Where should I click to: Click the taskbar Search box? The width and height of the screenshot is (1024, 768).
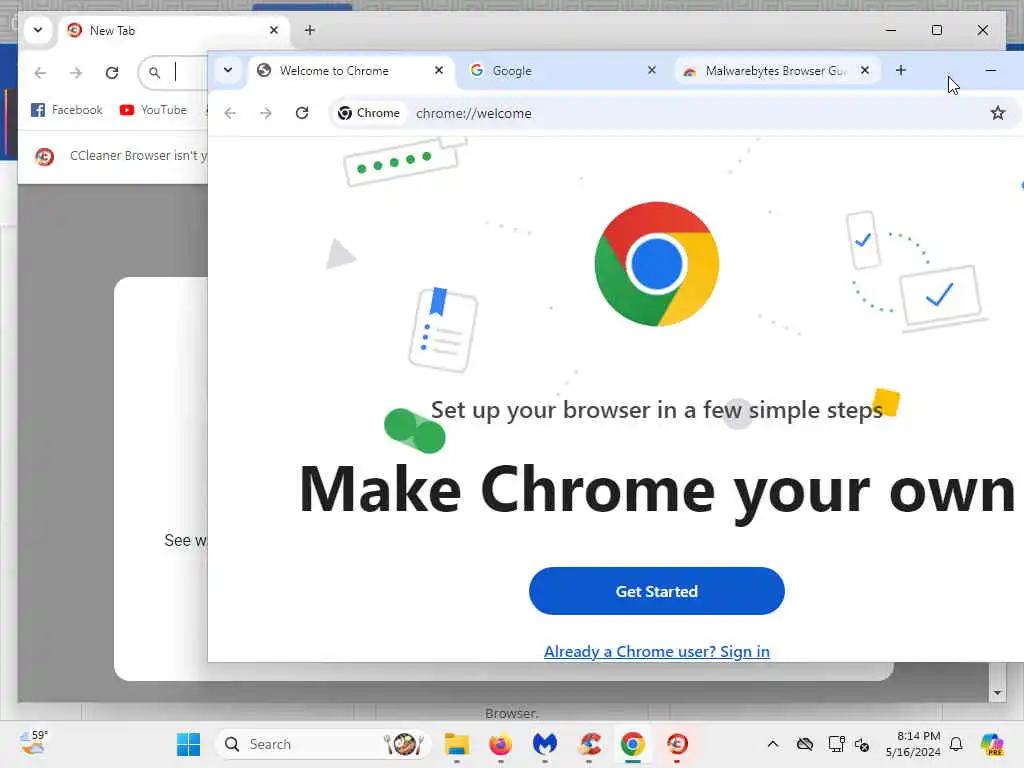(323, 744)
